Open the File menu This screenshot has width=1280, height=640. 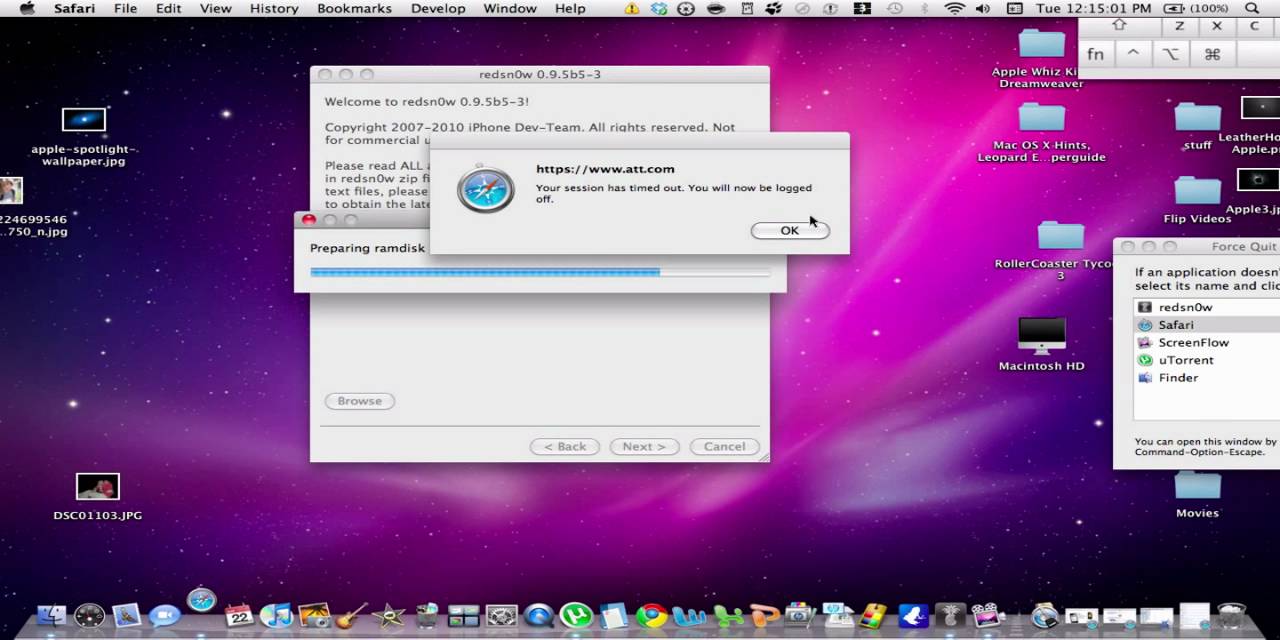click(125, 8)
